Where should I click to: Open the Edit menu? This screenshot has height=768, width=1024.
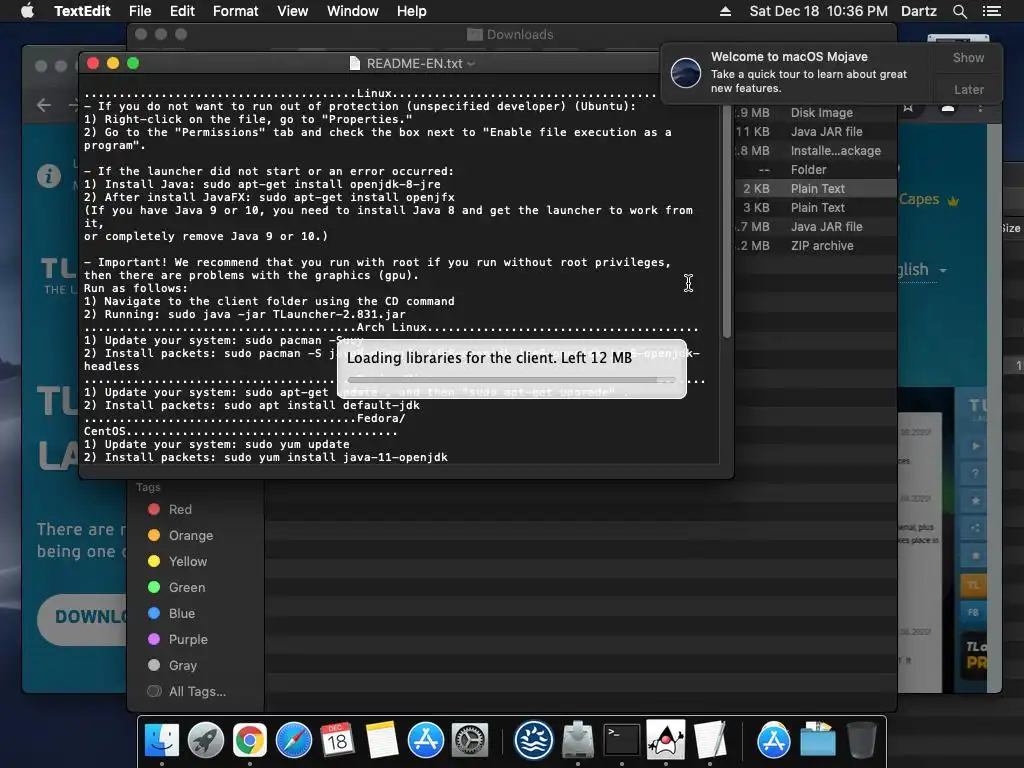click(182, 11)
